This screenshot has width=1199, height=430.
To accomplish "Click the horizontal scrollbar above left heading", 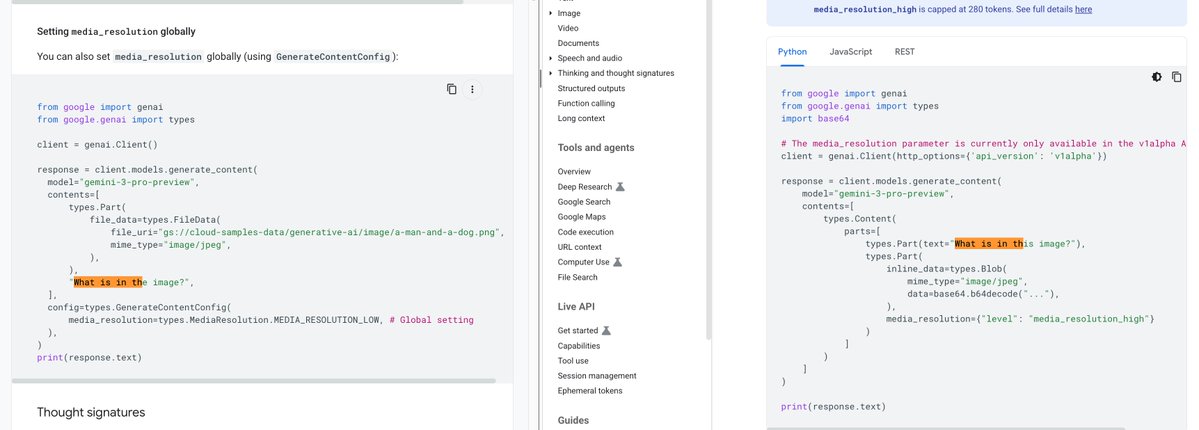I will (x=237, y=2).
